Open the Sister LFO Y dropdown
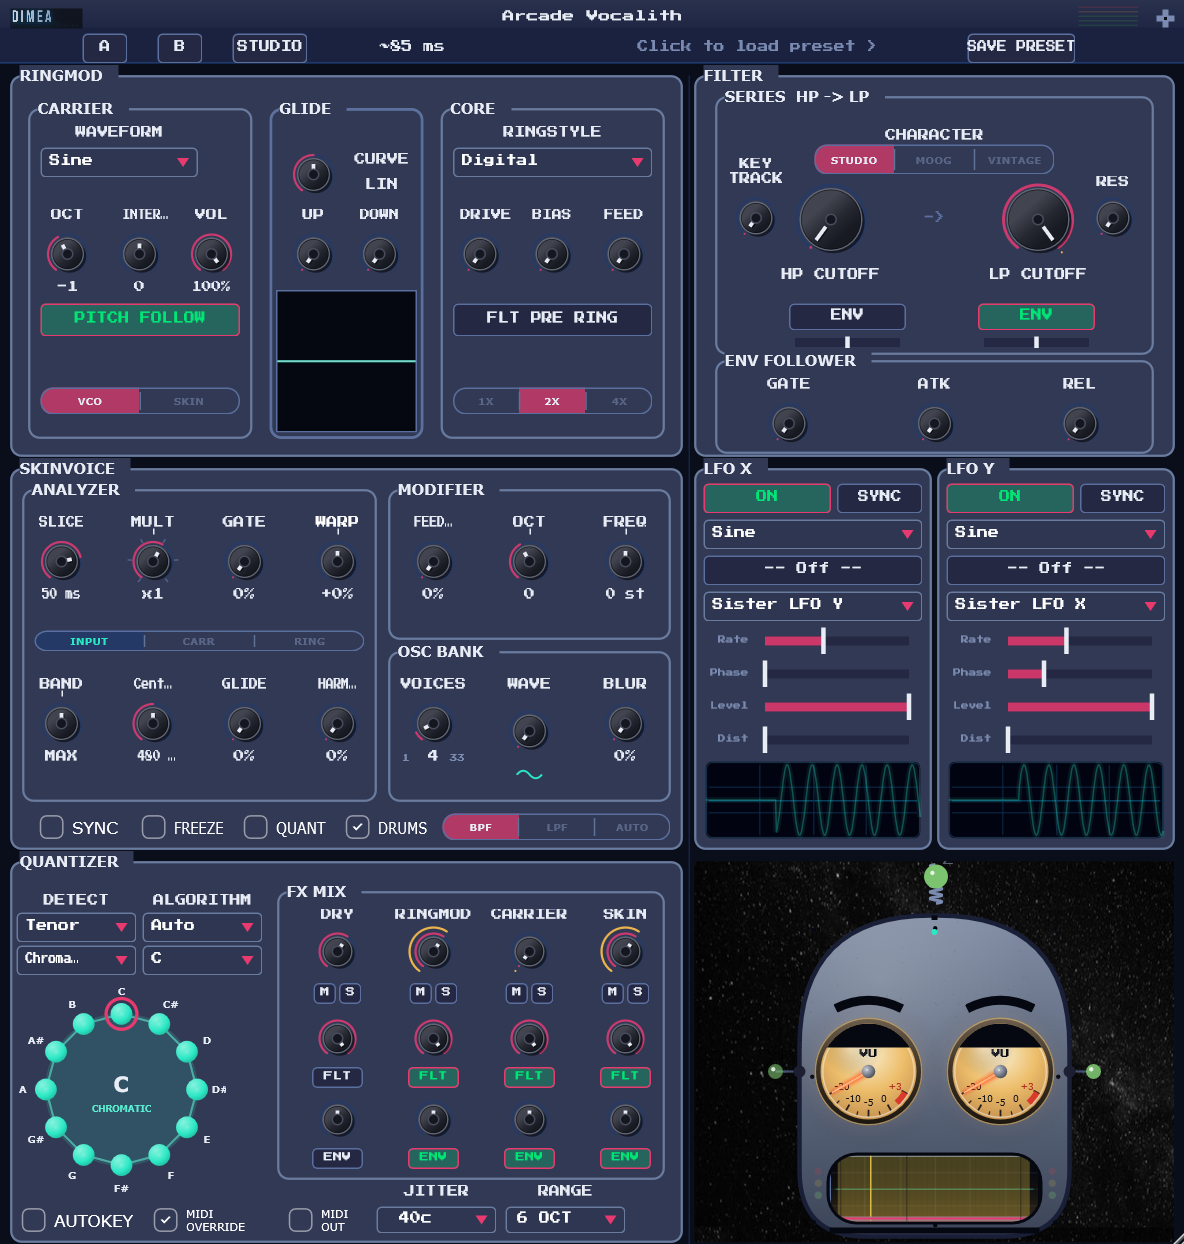This screenshot has height=1244, width=1184. (x=813, y=606)
